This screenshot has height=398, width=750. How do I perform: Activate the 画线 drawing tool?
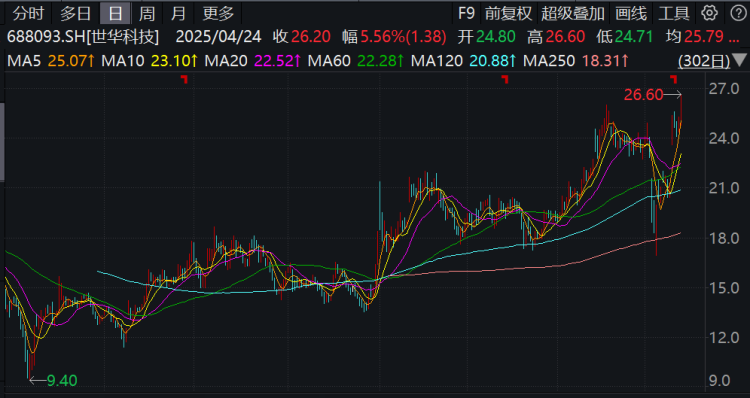[631, 13]
